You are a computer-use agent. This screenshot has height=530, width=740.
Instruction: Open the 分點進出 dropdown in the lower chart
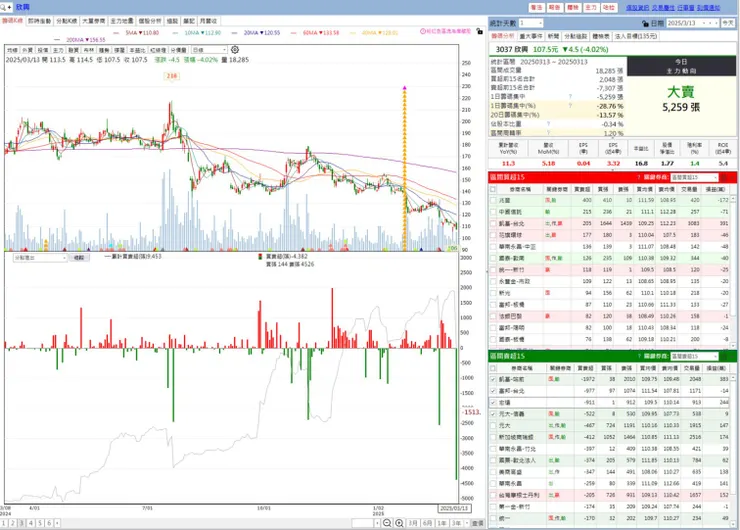pos(40,258)
